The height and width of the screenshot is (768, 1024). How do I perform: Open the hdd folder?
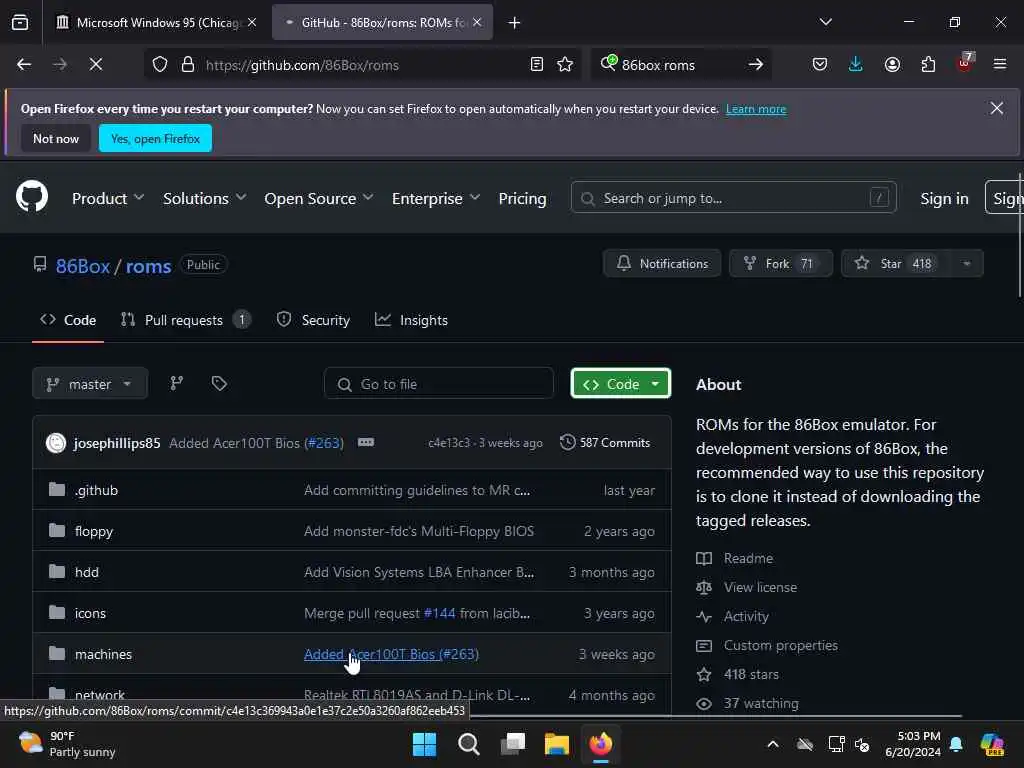(x=87, y=572)
